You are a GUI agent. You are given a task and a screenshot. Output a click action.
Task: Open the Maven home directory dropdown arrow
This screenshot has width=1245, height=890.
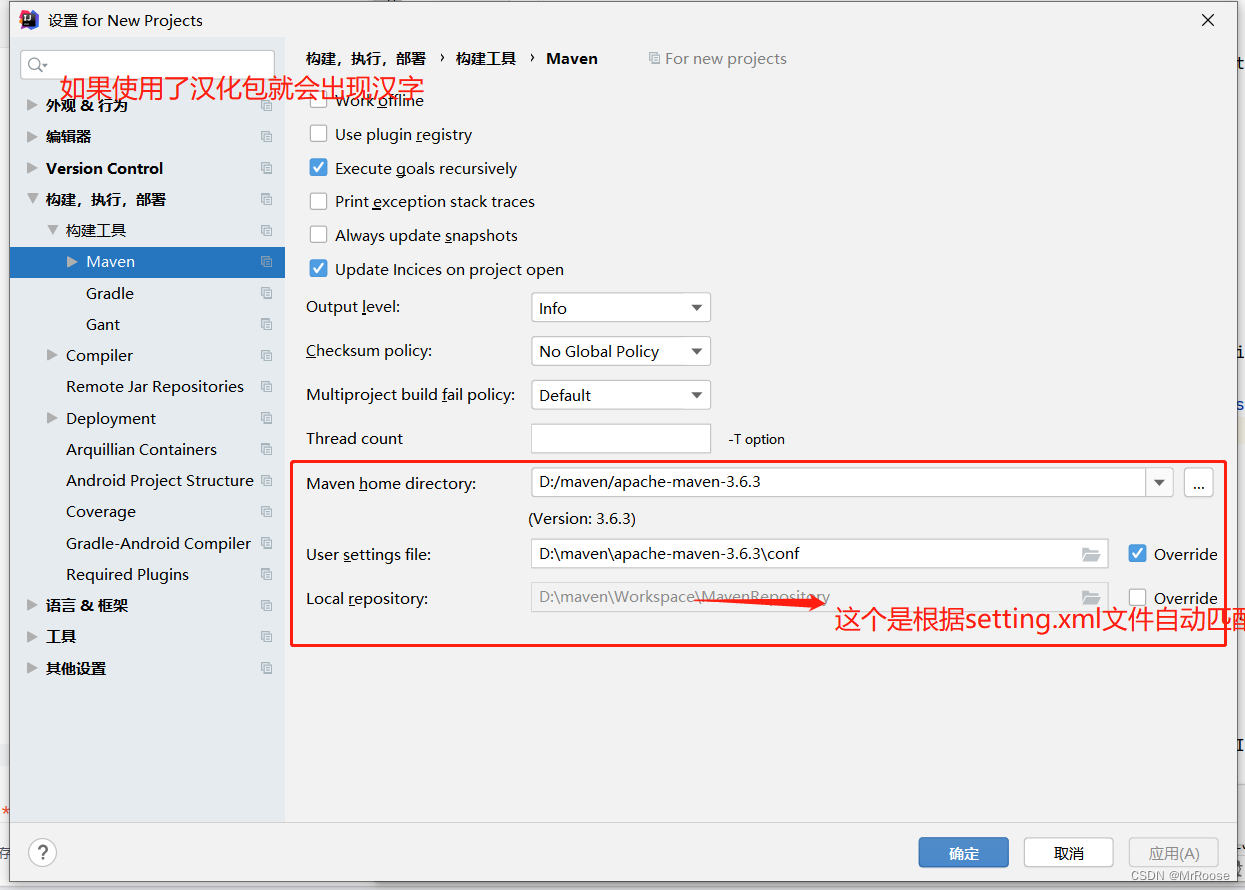(1159, 482)
